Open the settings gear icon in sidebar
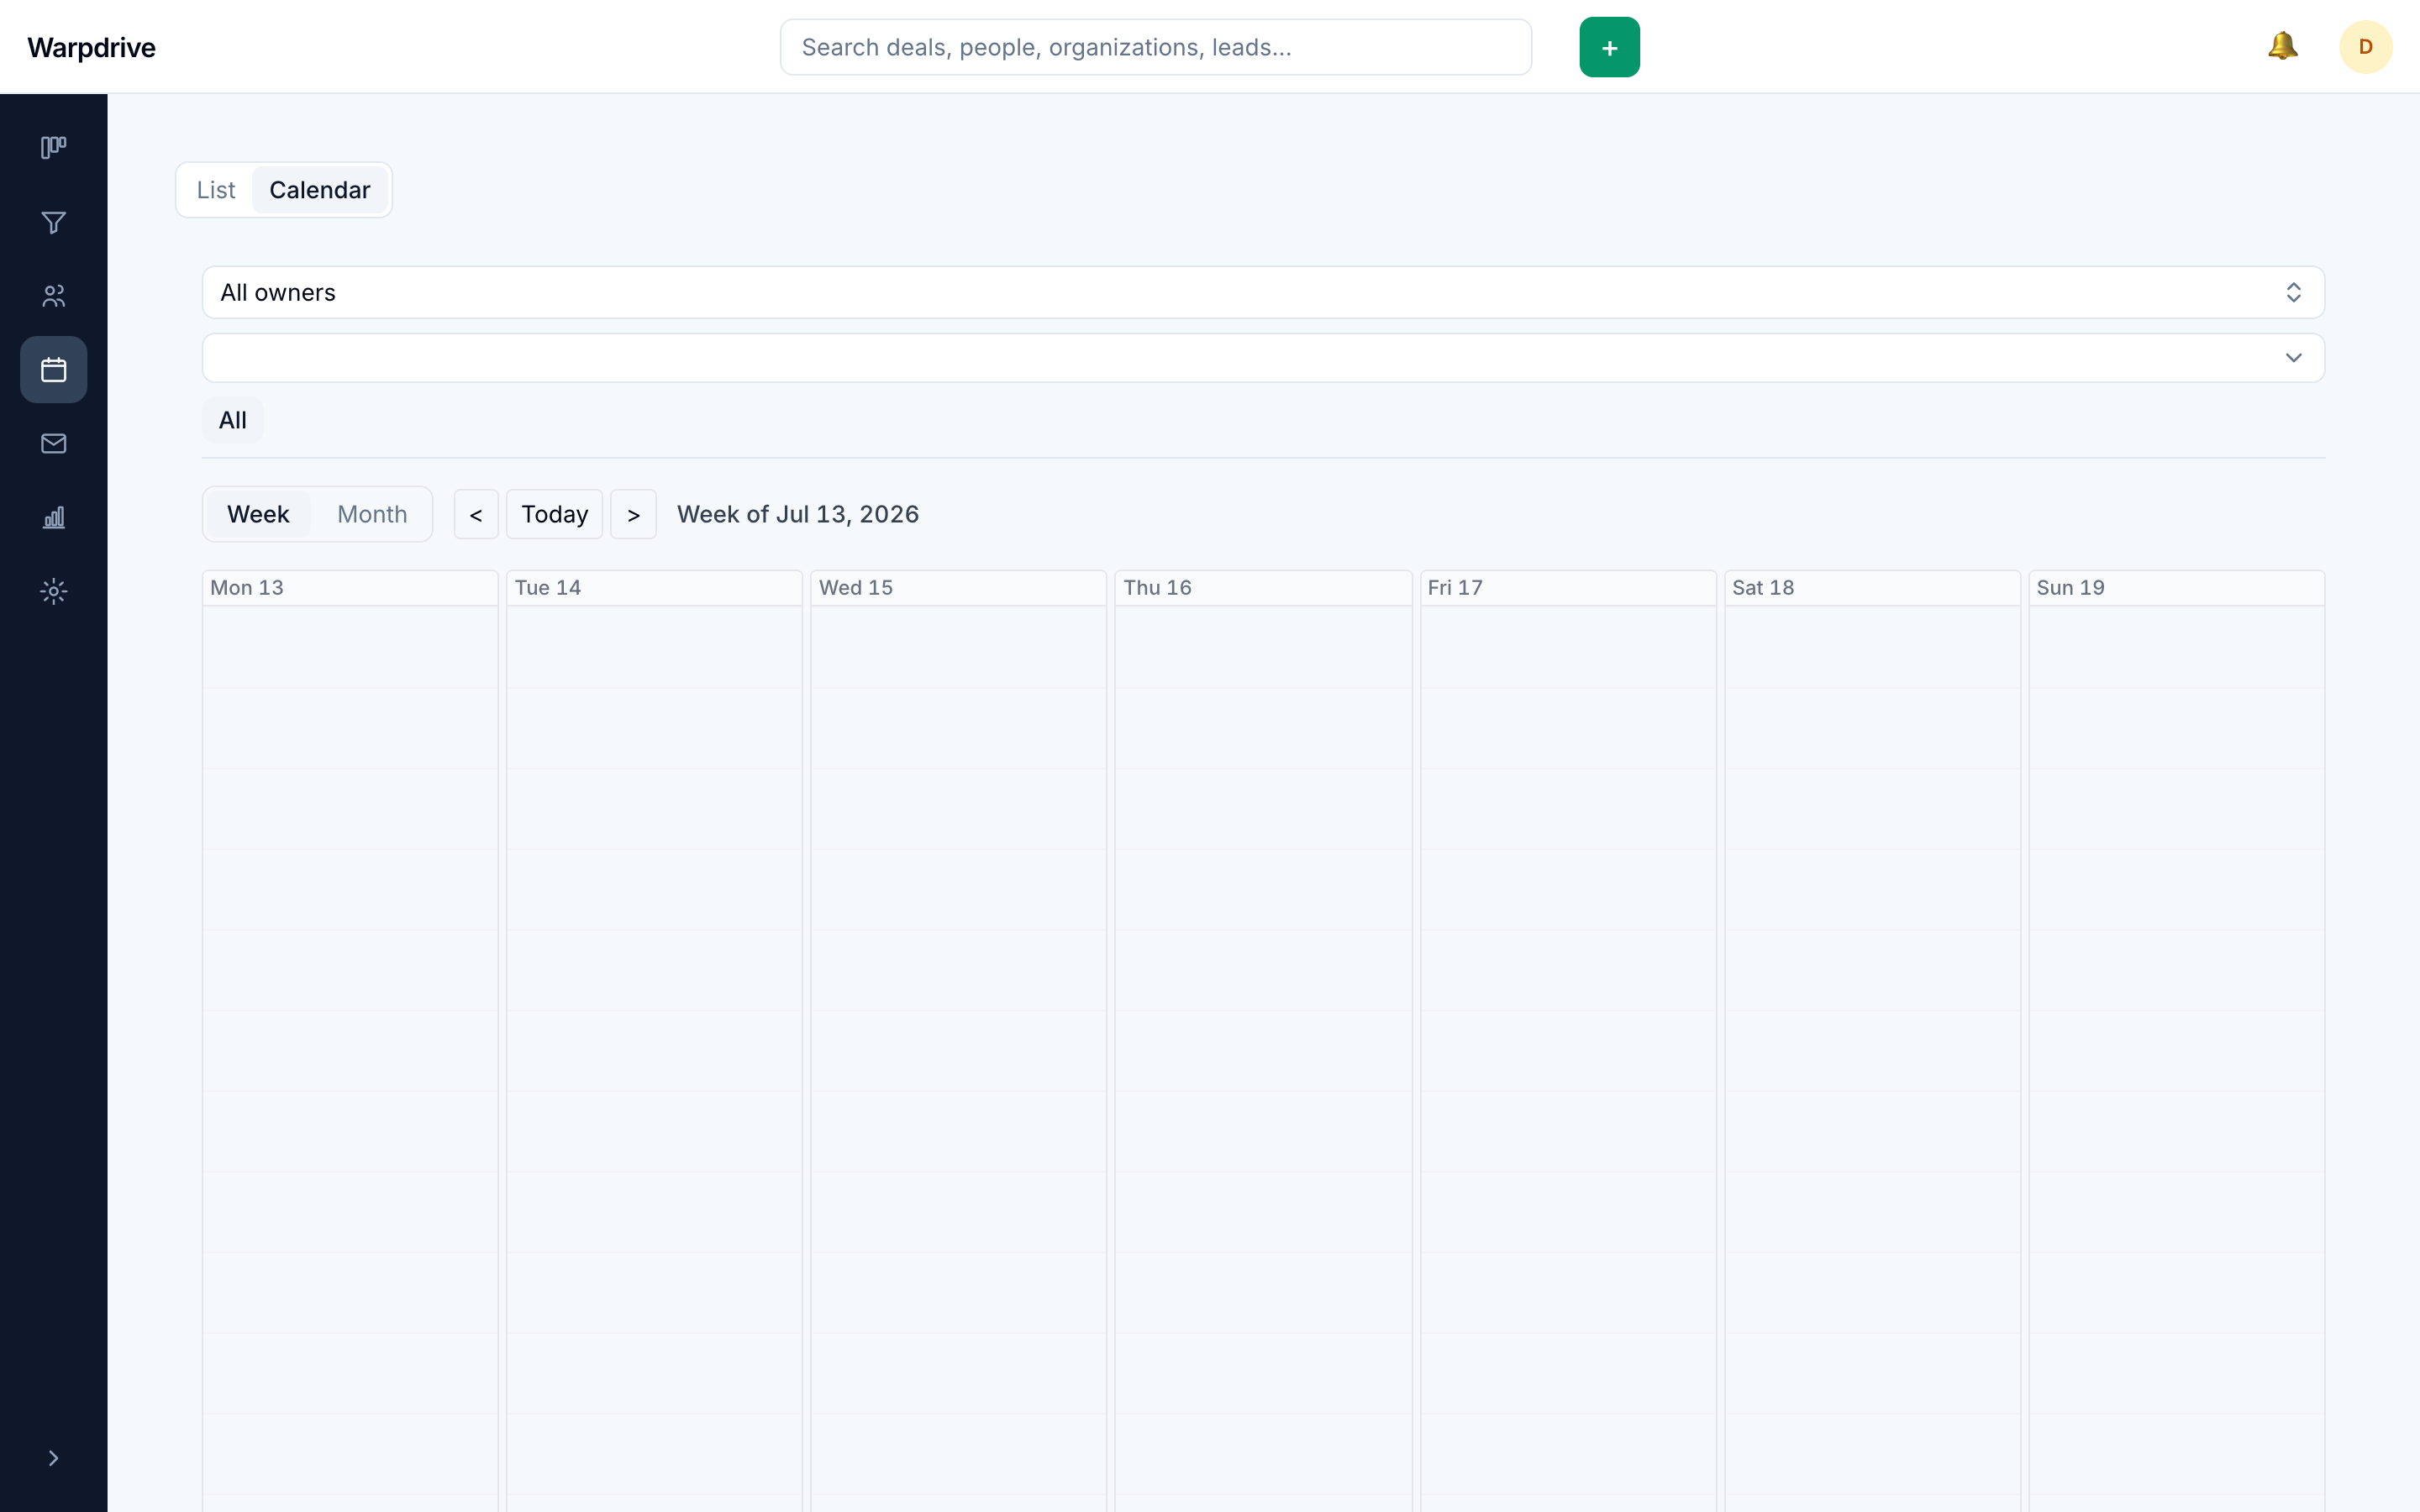Screen dimensions: 2420x1512 [54, 591]
